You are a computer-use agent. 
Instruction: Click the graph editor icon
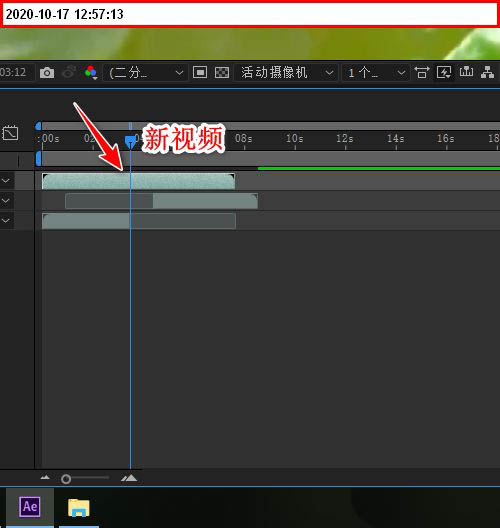coord(10,133)
